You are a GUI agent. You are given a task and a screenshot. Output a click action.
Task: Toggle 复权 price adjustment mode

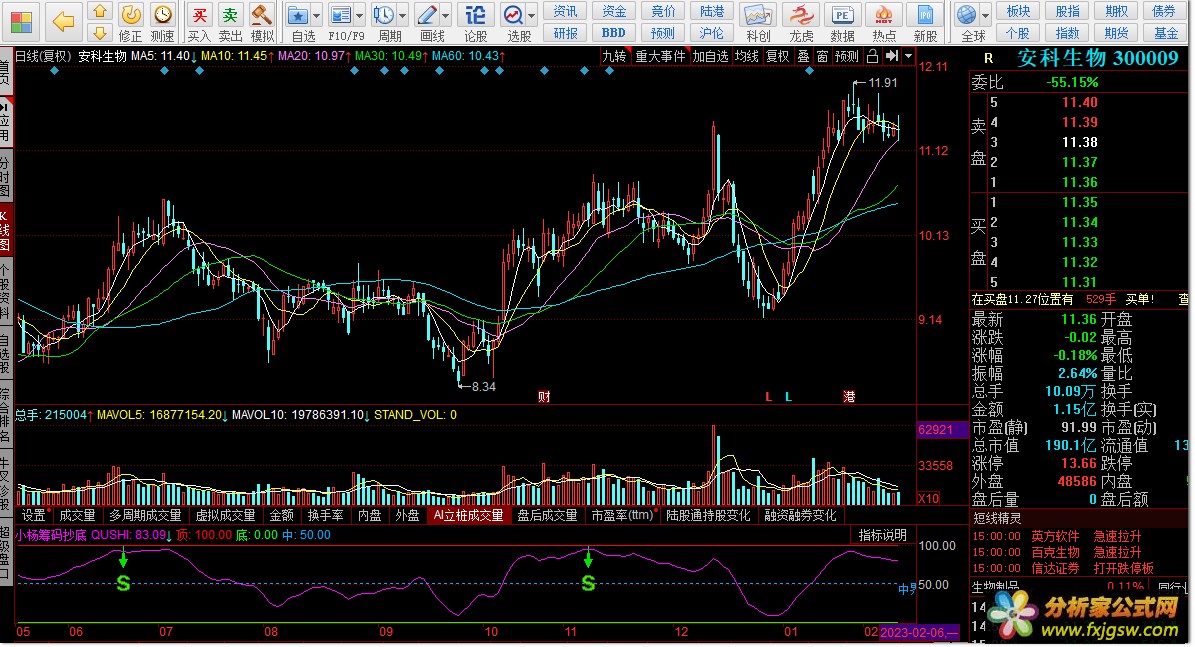click(777, 56)
